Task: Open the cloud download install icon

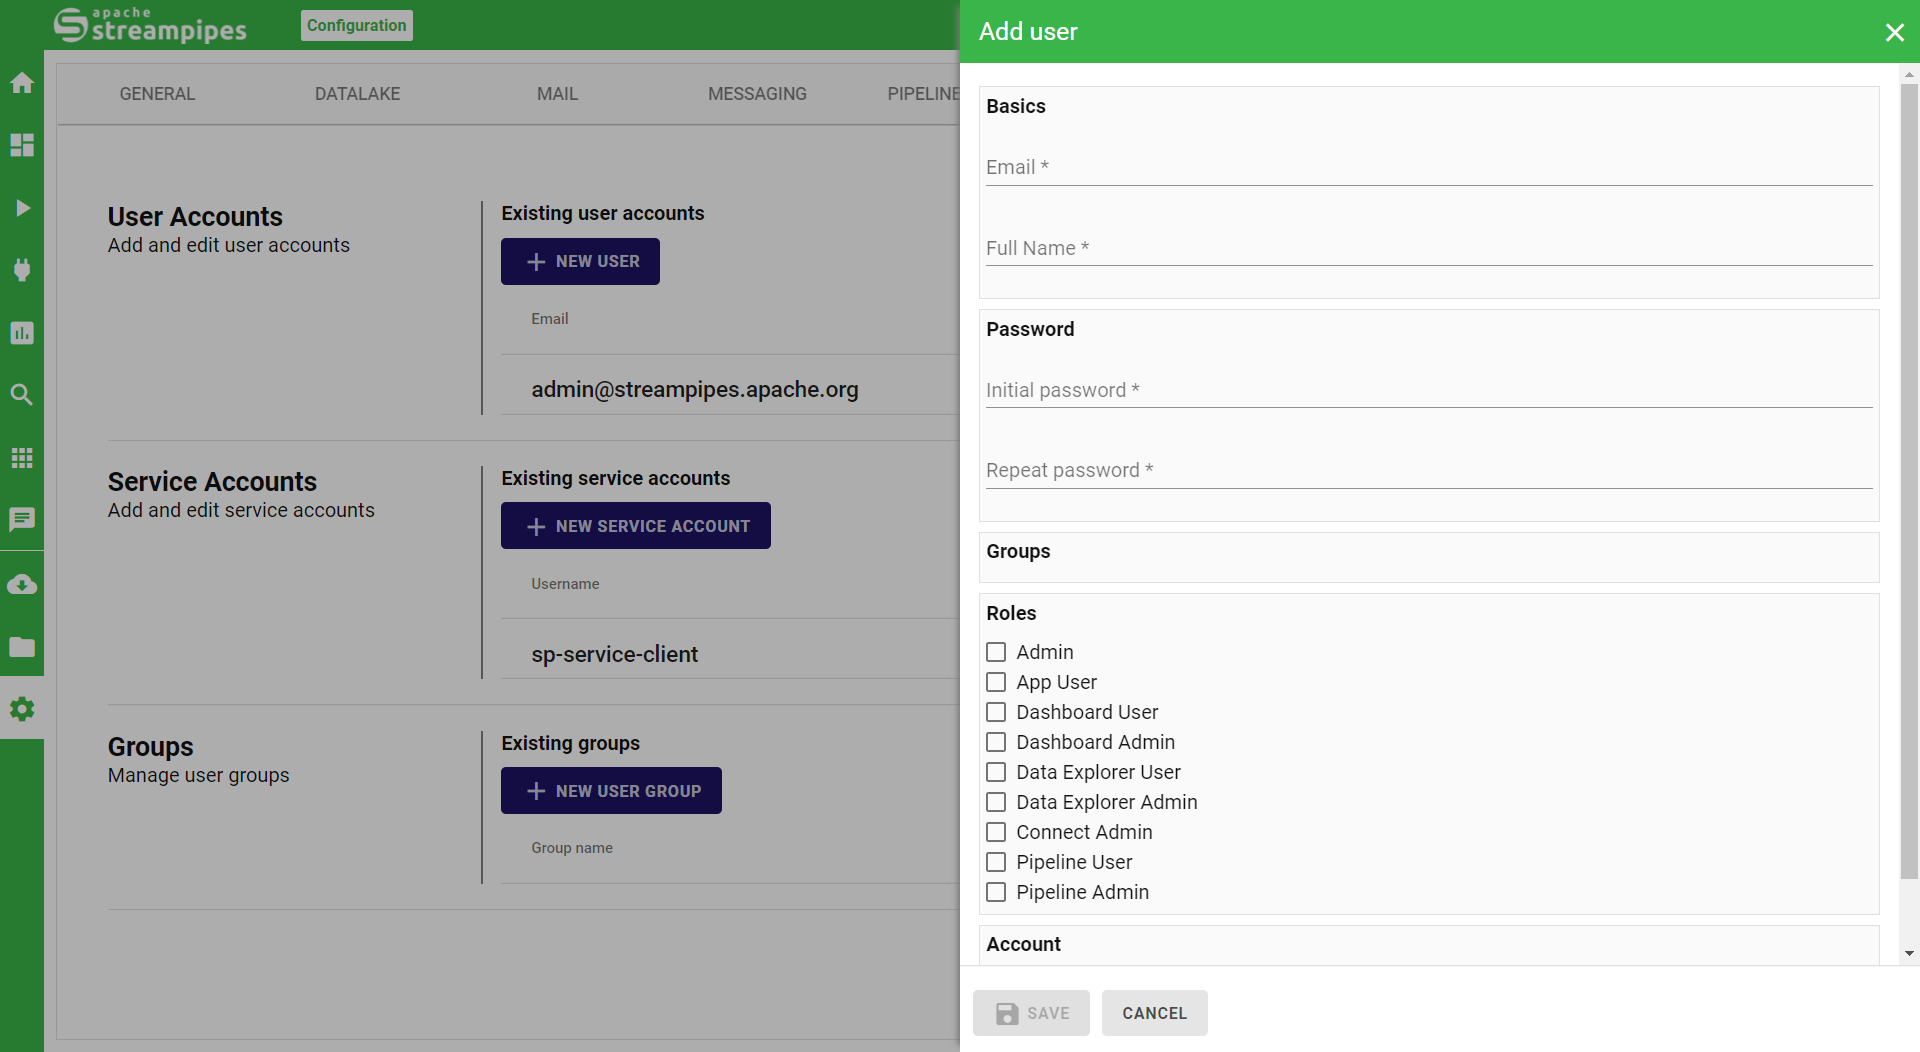Action: pos(22,584)
